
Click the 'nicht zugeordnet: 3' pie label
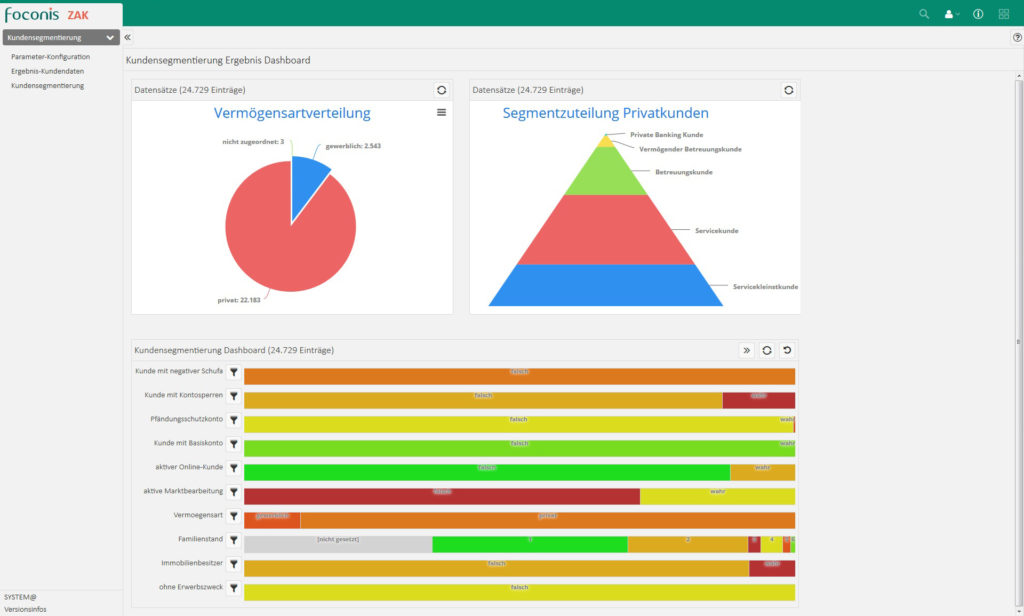(253, 142)
